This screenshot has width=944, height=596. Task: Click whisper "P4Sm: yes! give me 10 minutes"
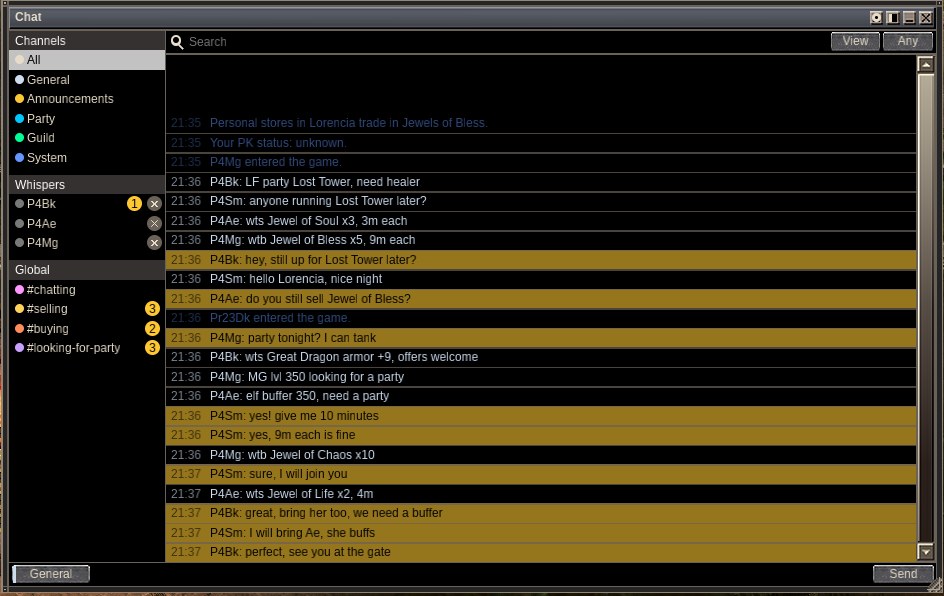point(541,415)
